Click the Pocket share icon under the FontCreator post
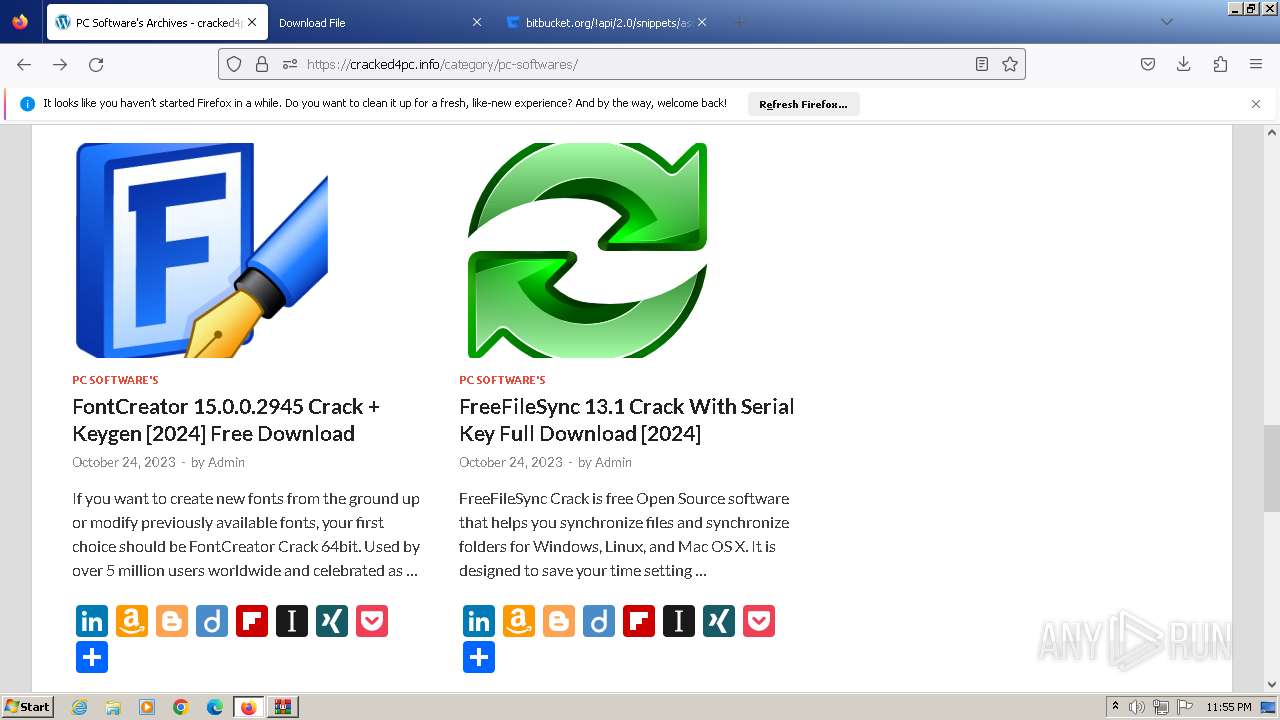1280x720 pixels. 372,621
